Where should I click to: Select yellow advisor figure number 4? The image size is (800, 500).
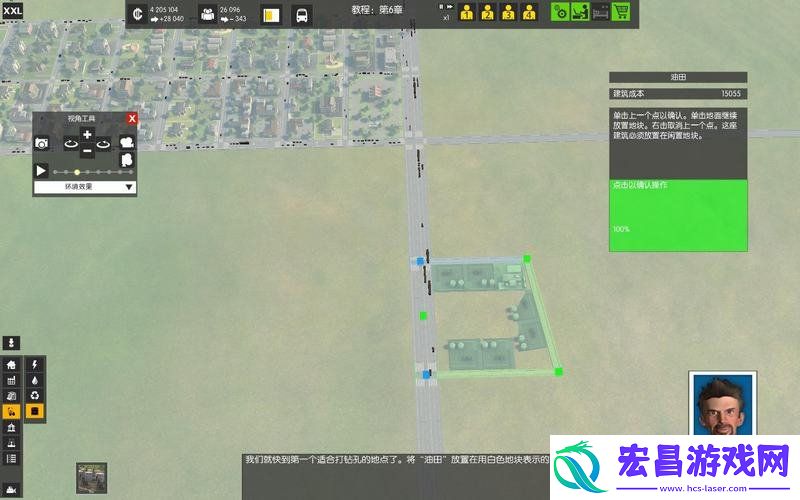click(529, 12)
